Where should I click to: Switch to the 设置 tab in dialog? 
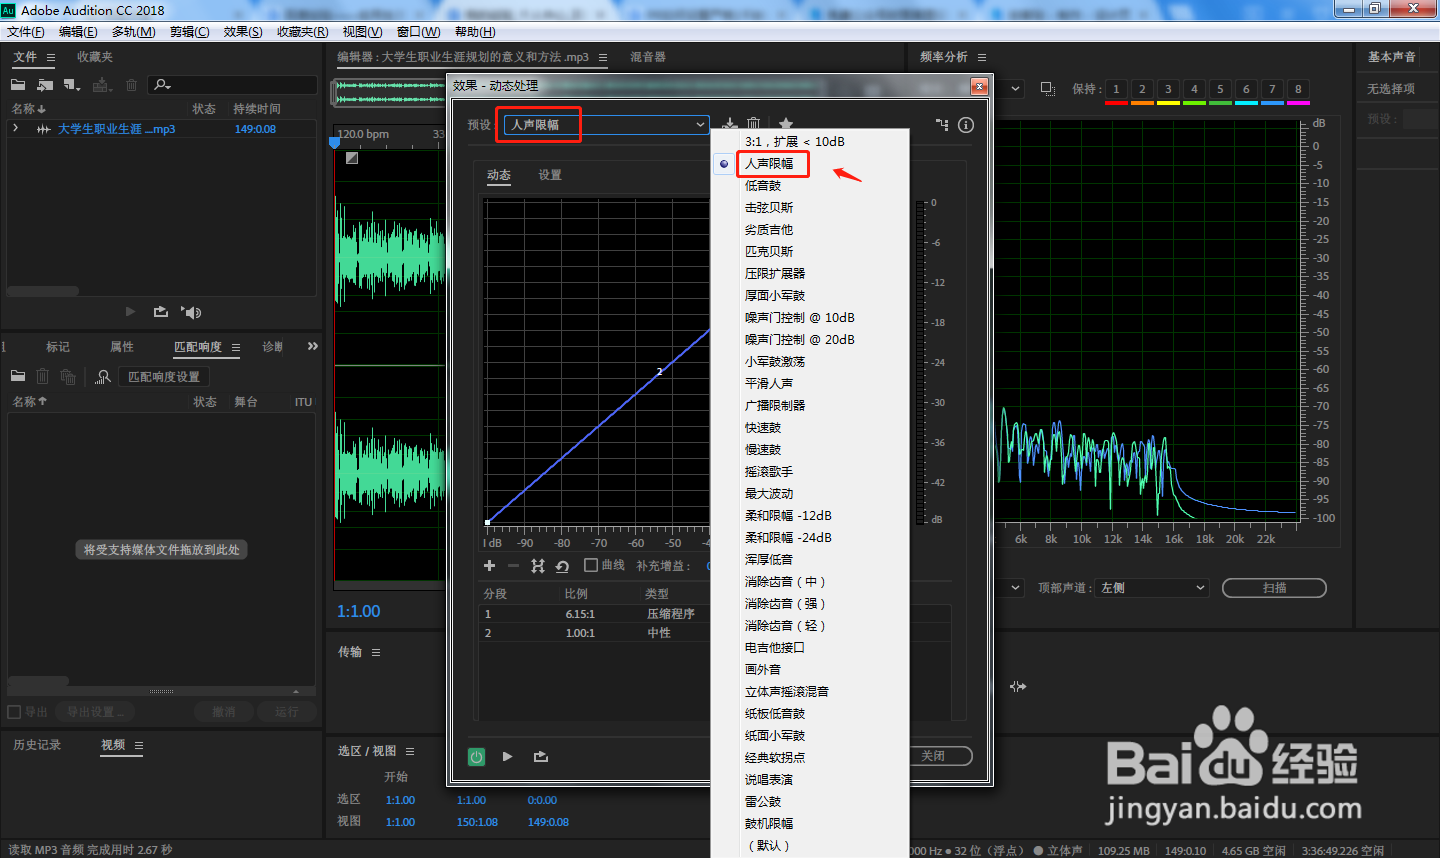click(550, 175)
